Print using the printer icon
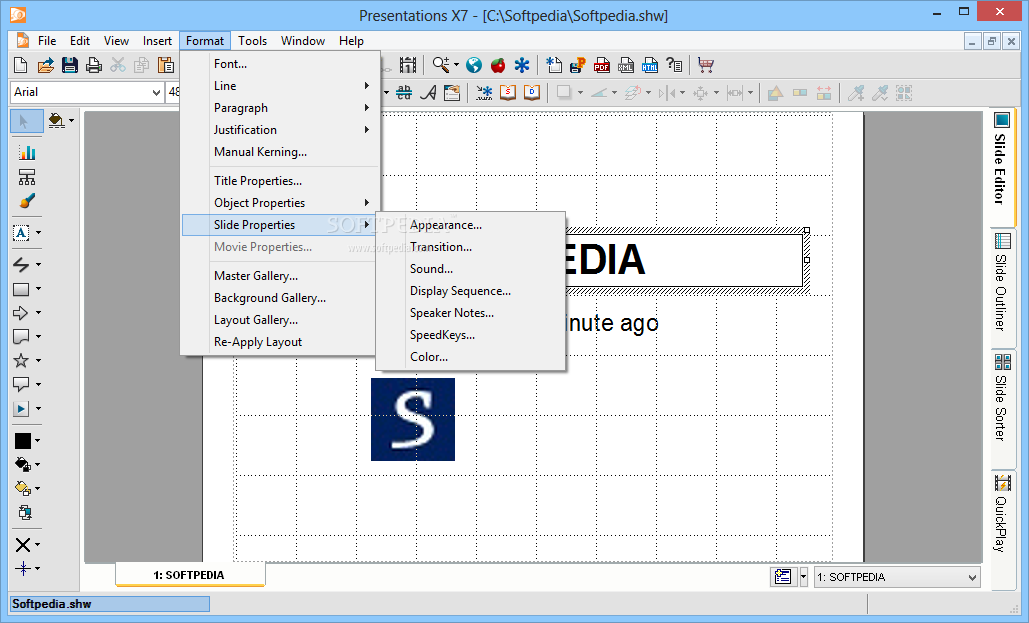The width and height of the screenshot is (1029, 623). pos(94,65)
